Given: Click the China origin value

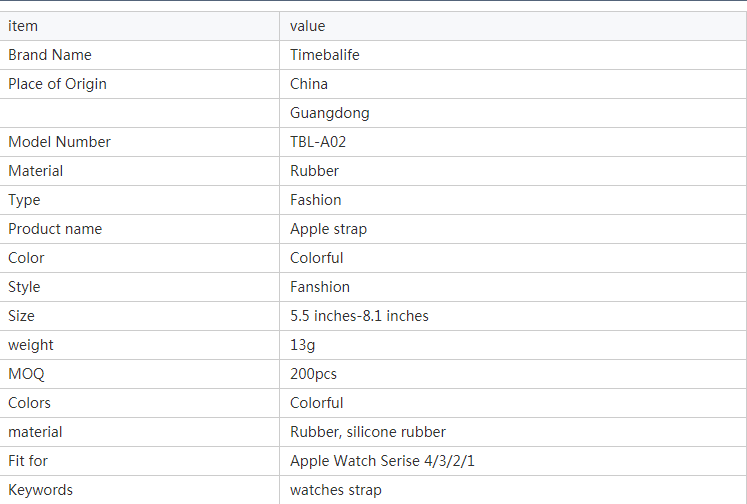Looking at the screenshot, I should pos(309,84).
